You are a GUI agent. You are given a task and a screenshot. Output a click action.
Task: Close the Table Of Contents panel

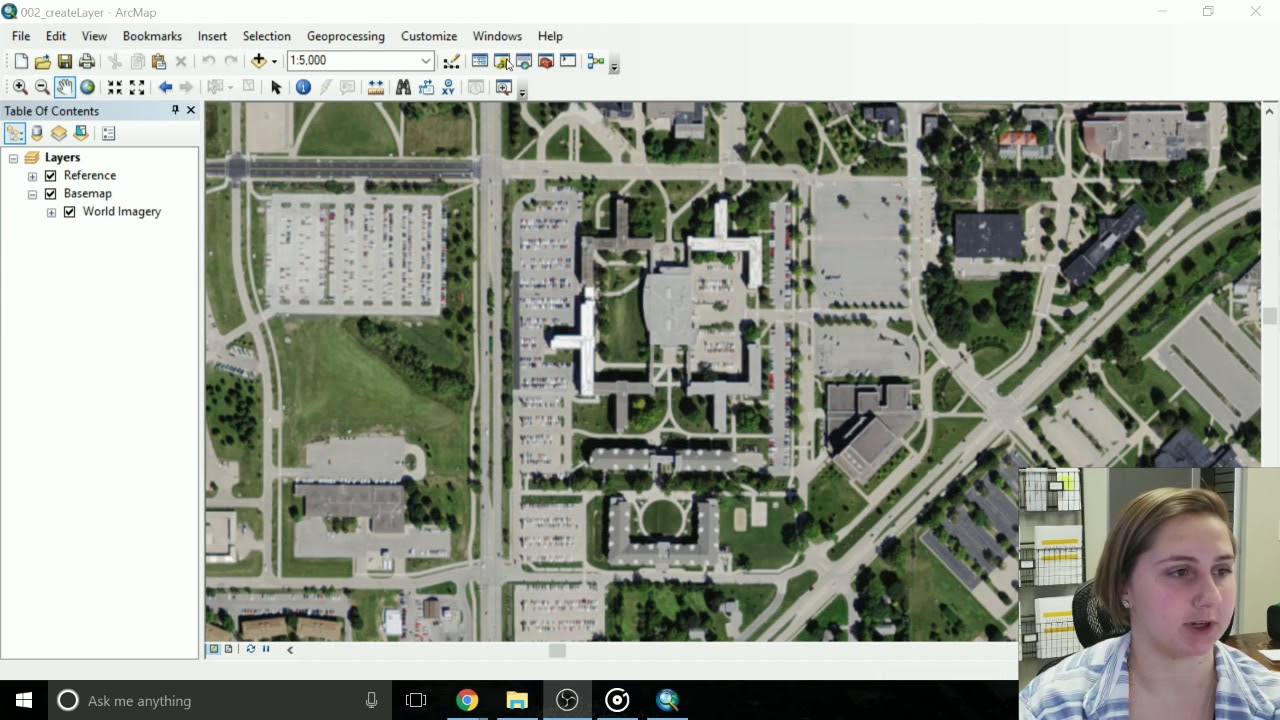[x=191, y=110]
